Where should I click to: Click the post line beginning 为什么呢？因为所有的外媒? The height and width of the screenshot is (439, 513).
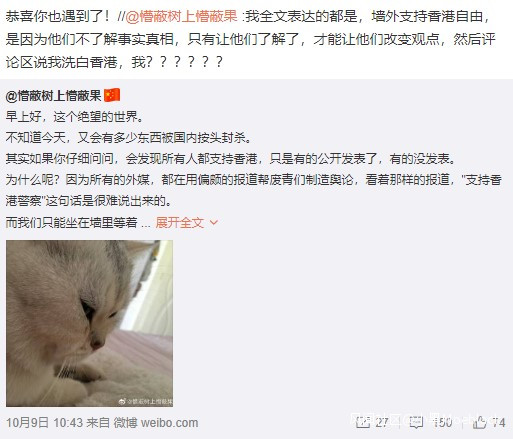point(254,190)
